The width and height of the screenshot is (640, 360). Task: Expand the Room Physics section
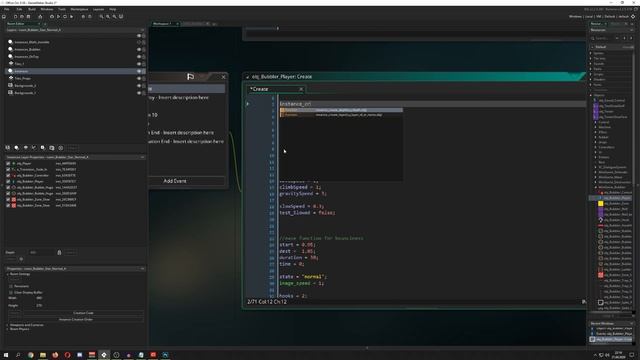click(7, 329)
